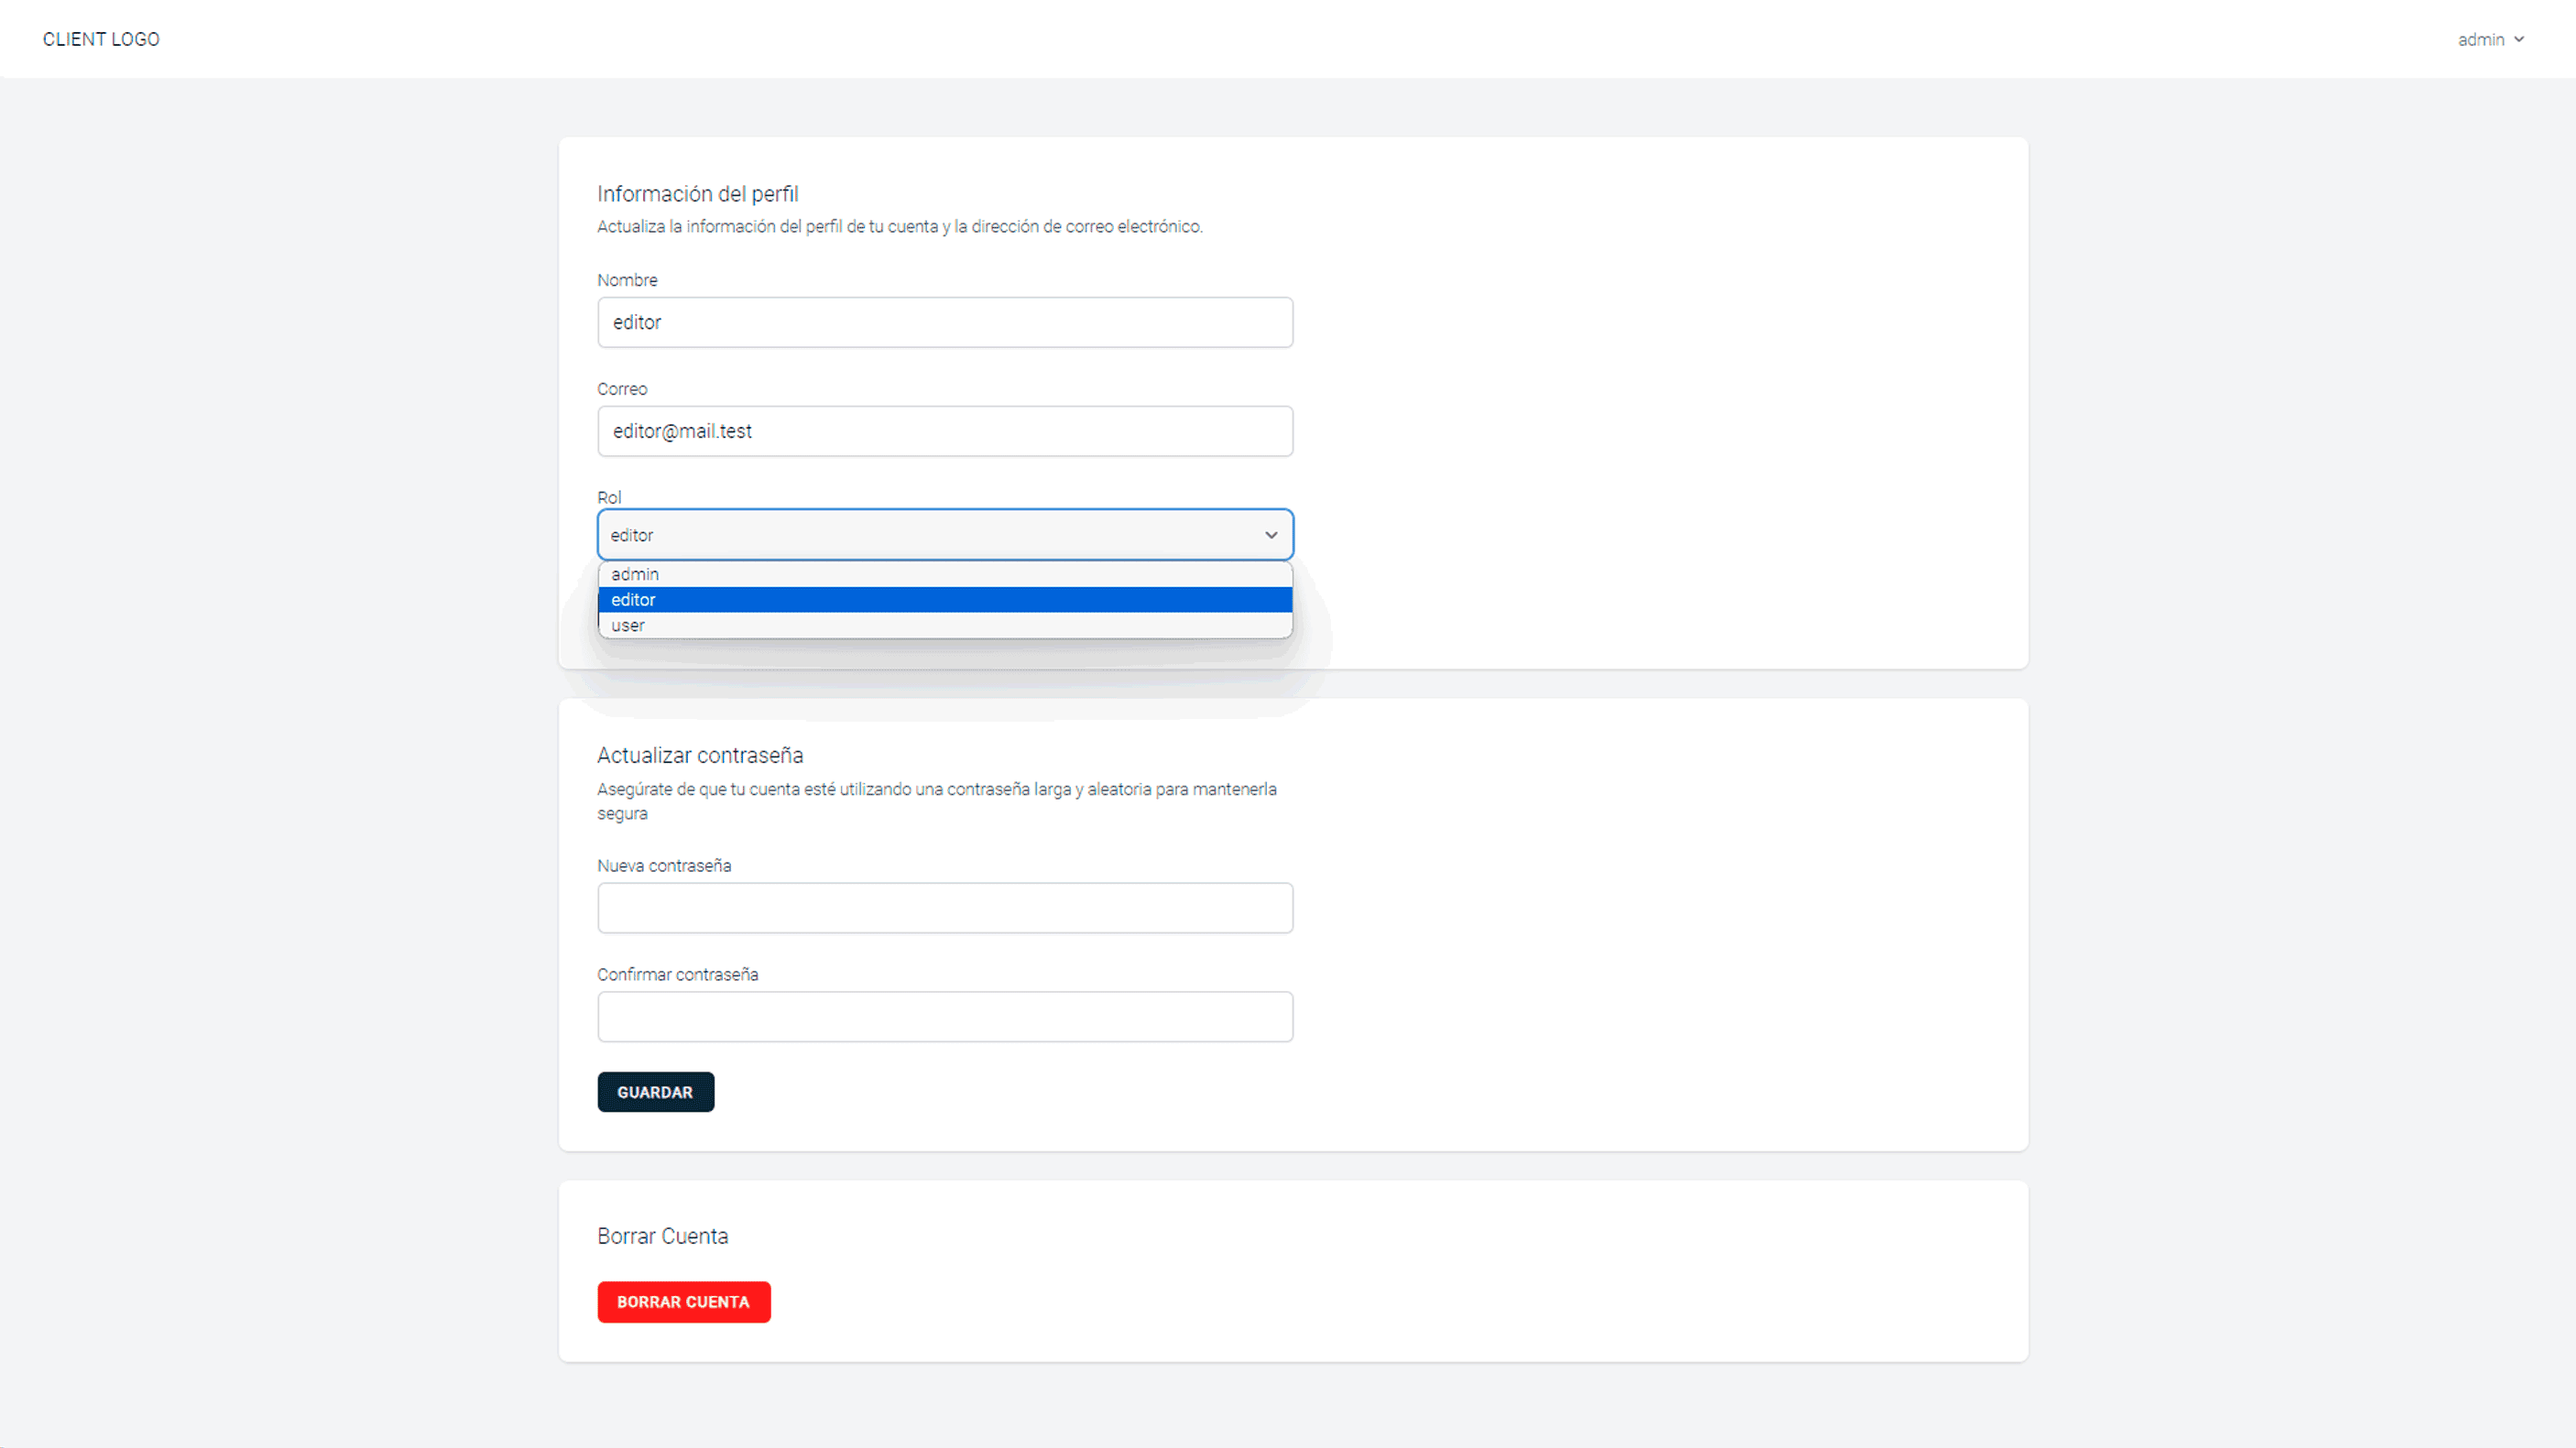Viewport: 2576px width, 1448px height.
Task: Click the Nueva contraseña field
Action: (x=944, y=908)
